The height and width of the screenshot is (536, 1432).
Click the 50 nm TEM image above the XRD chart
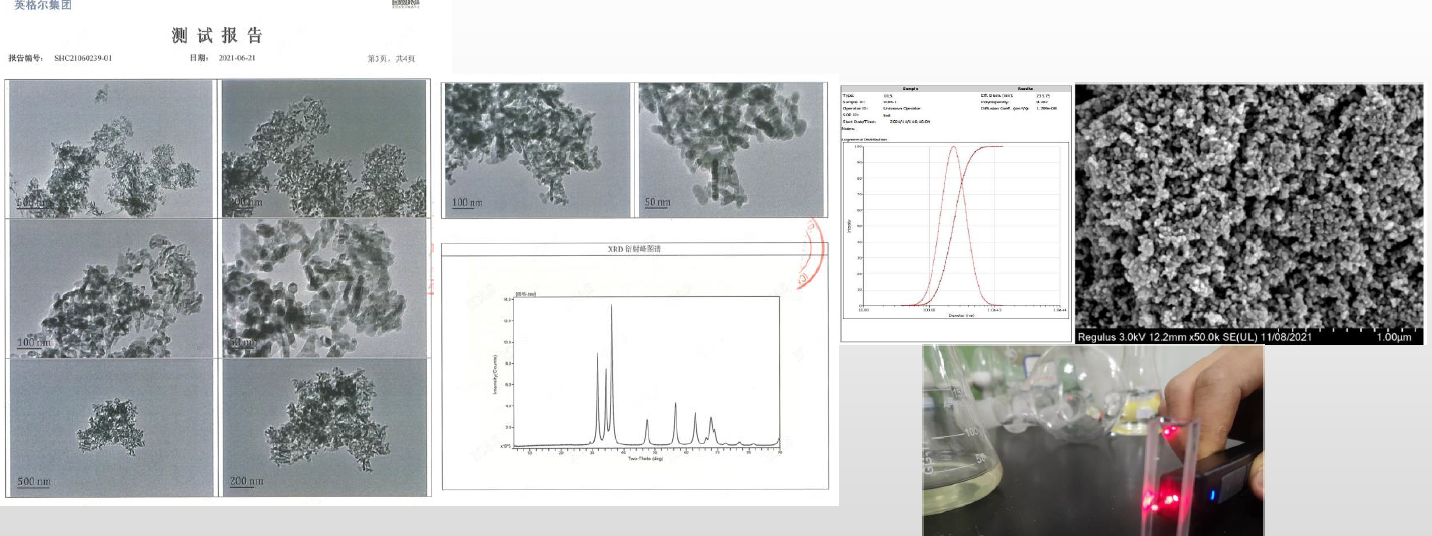tap(732, 149)
